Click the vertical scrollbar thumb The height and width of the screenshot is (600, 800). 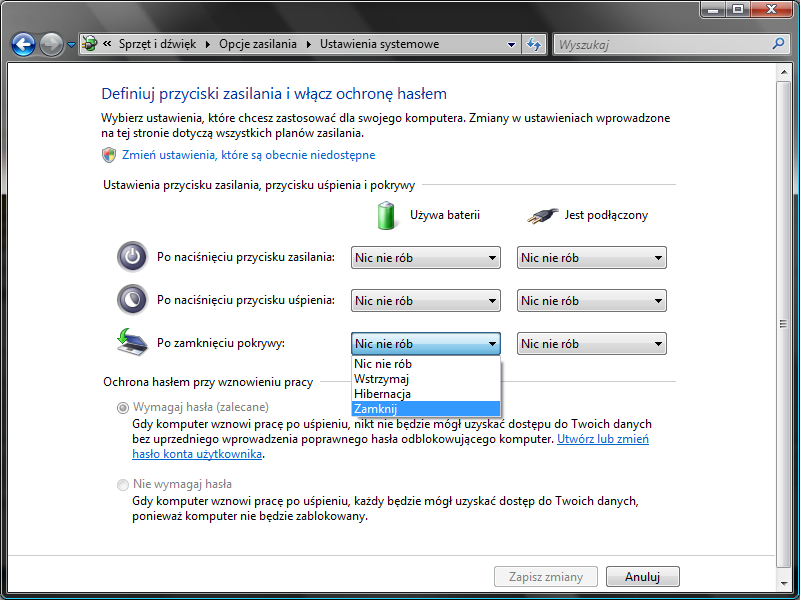point(784,323)
